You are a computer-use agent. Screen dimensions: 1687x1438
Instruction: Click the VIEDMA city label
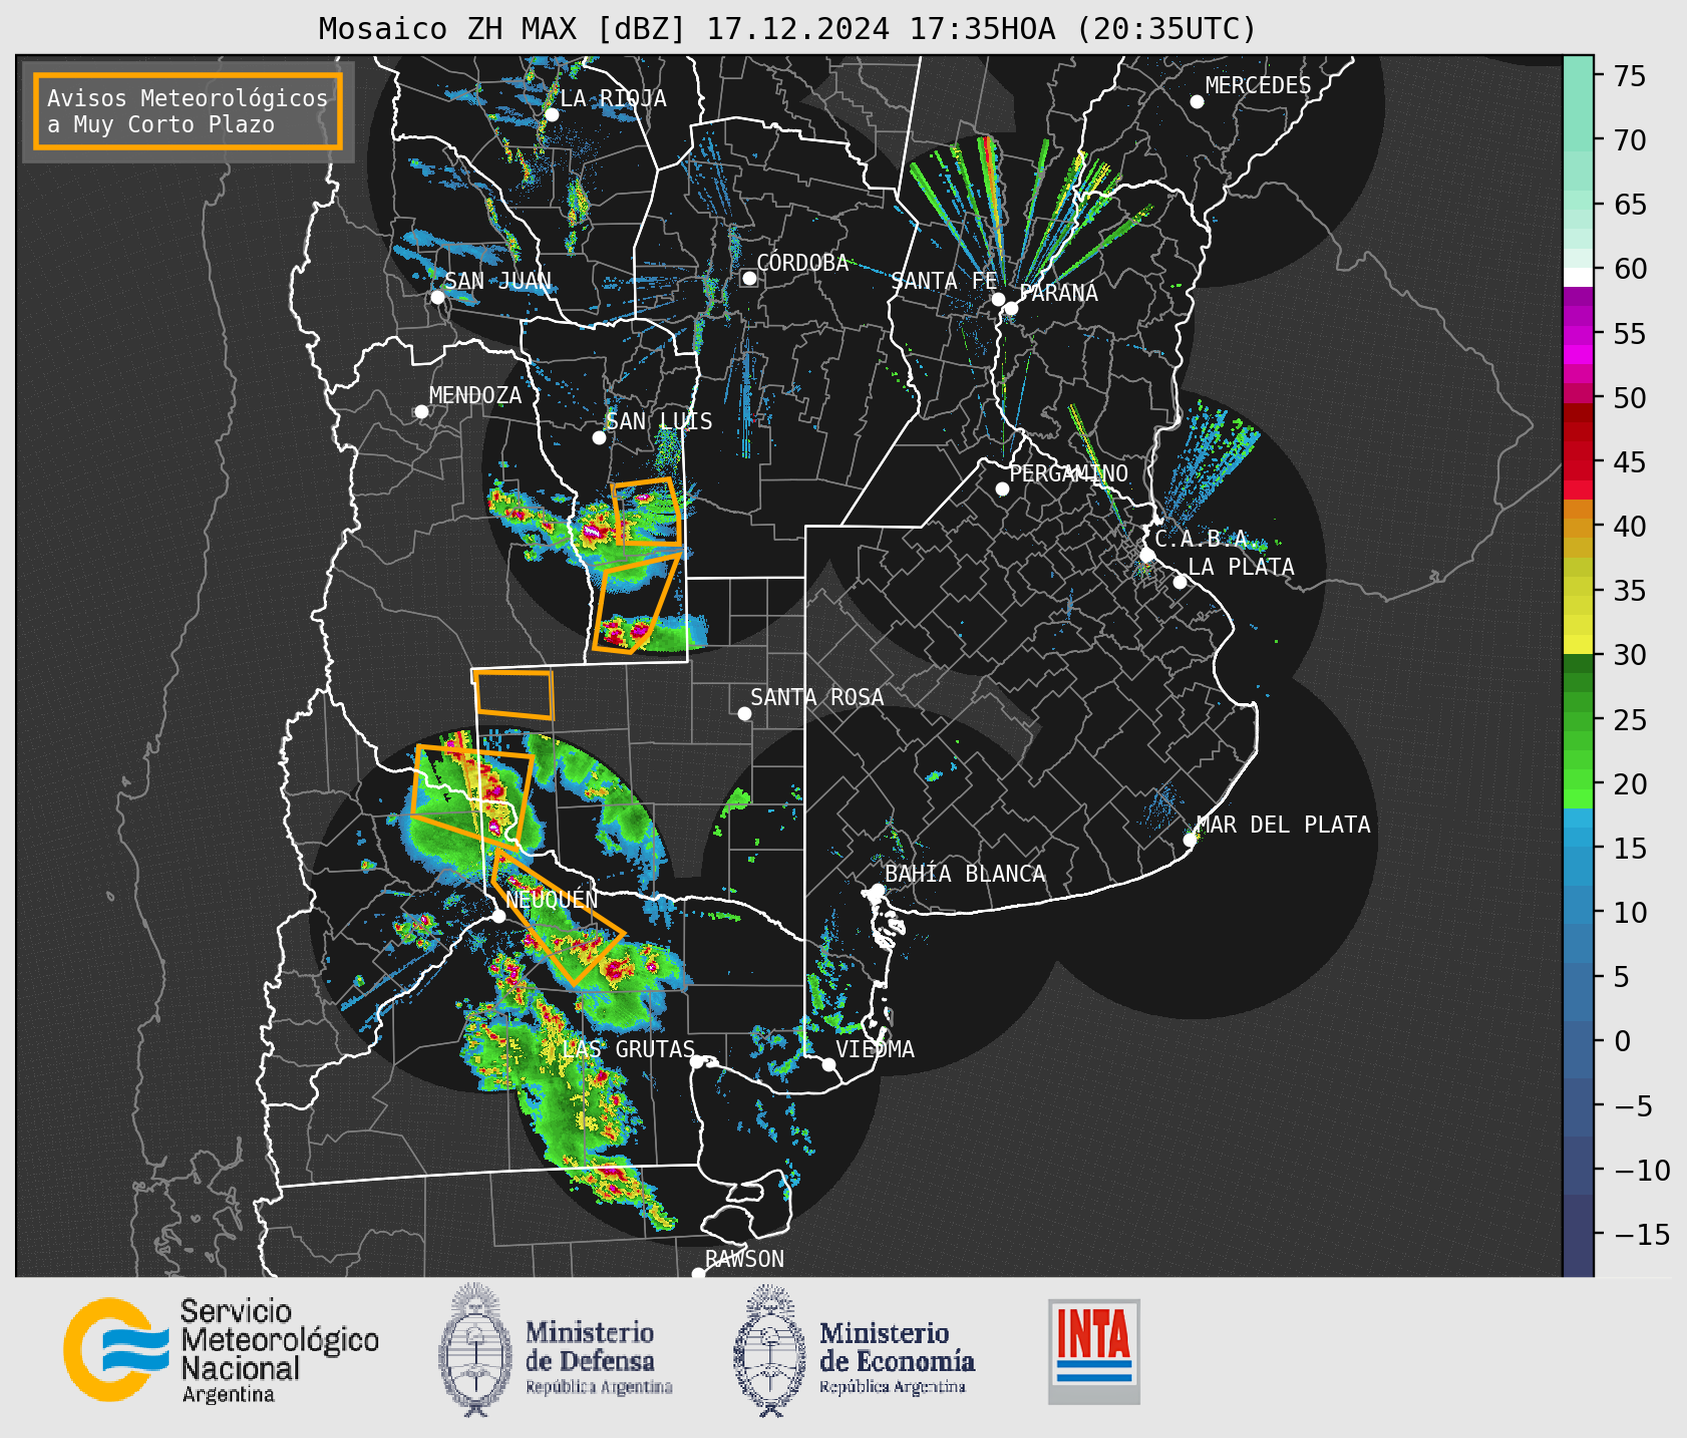[x=875, y=1049]
